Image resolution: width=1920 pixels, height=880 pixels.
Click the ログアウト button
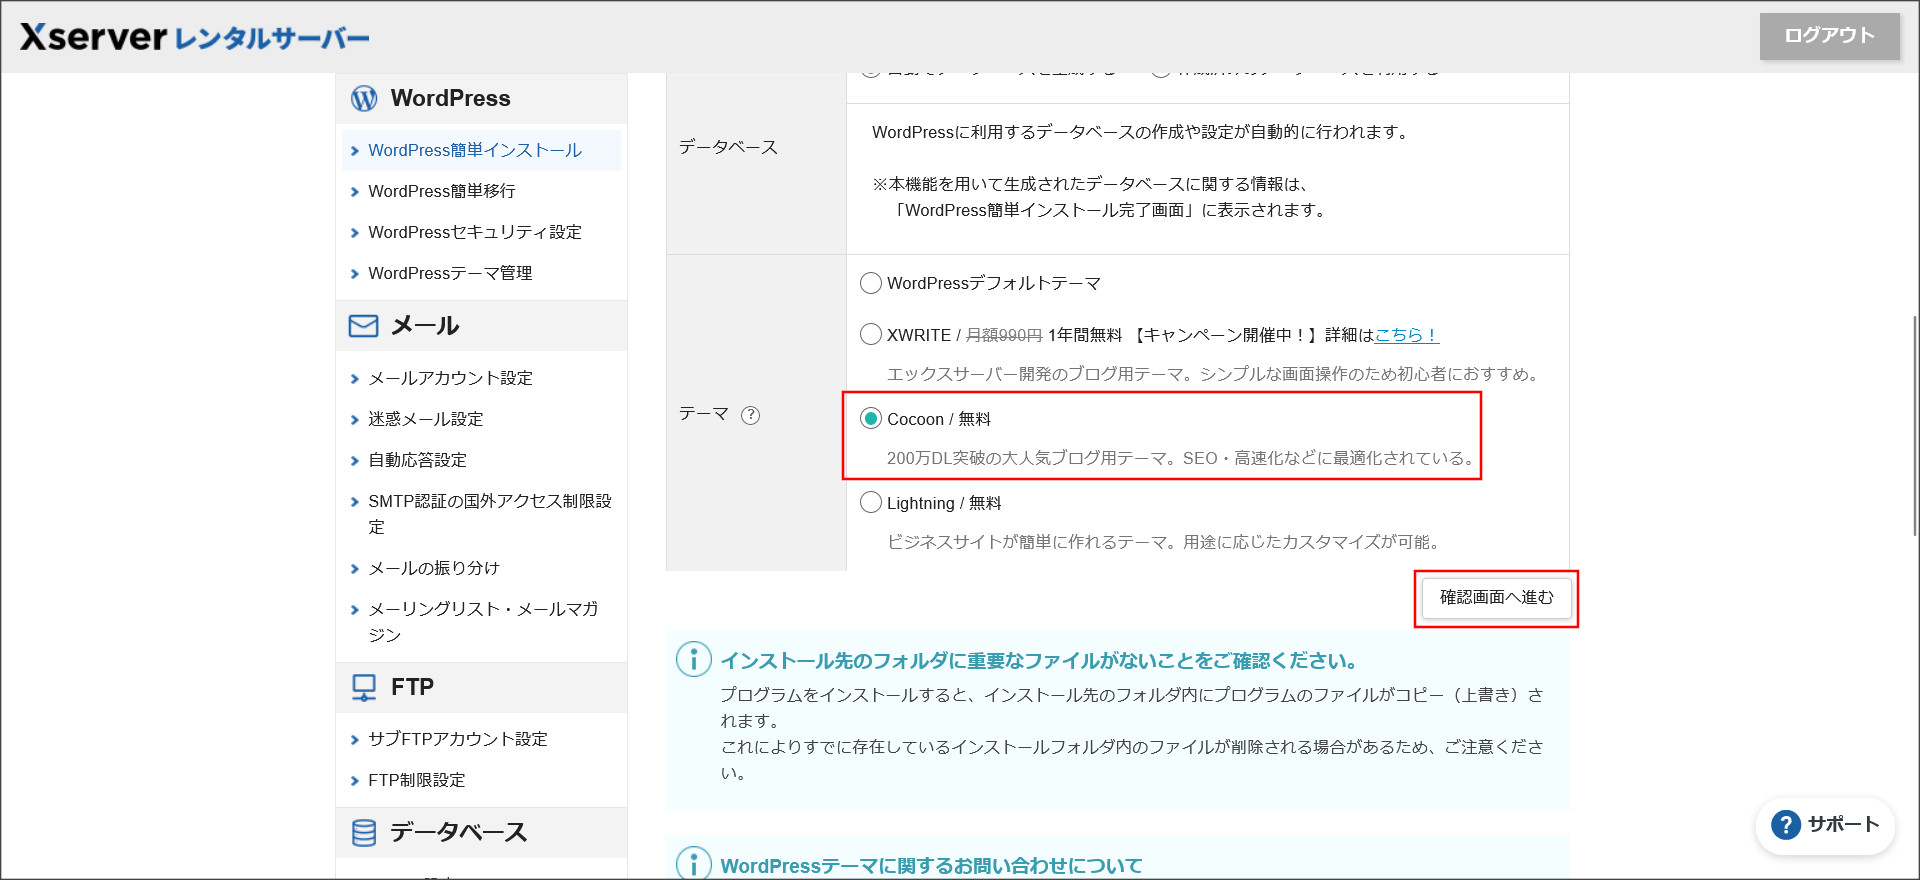[x=1829, y=36]
